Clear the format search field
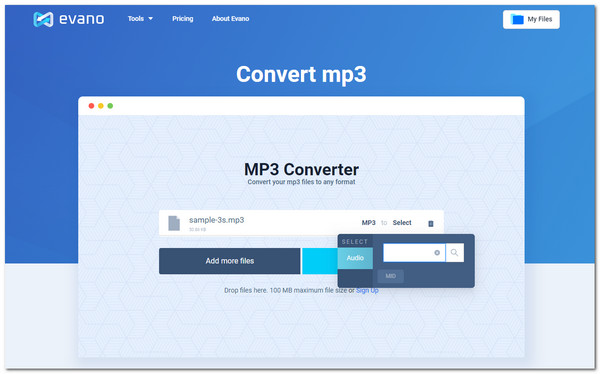Image resolution: width=600 pixels, height=374 pixels. [x=437, y=253]
